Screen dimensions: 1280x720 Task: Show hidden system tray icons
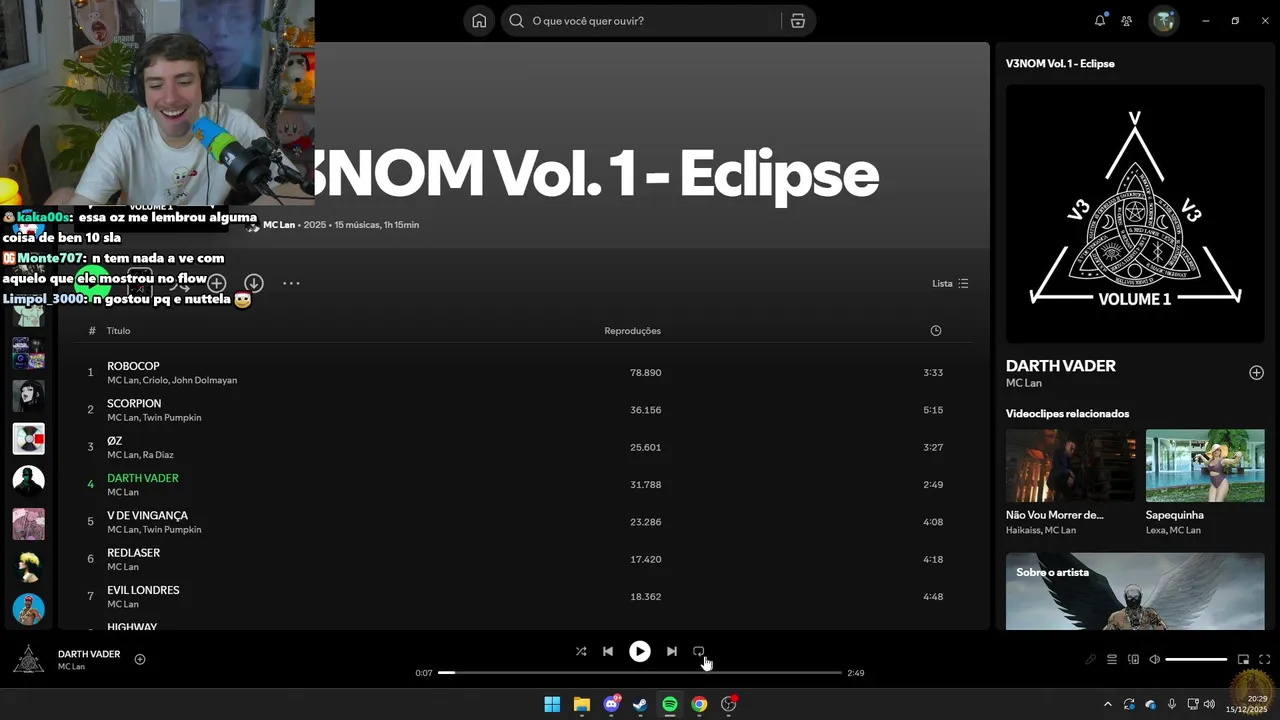tap(1107, 704)
